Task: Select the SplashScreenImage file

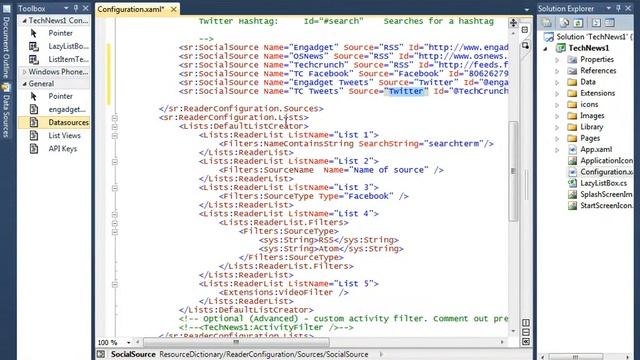Action: (600, 194)
